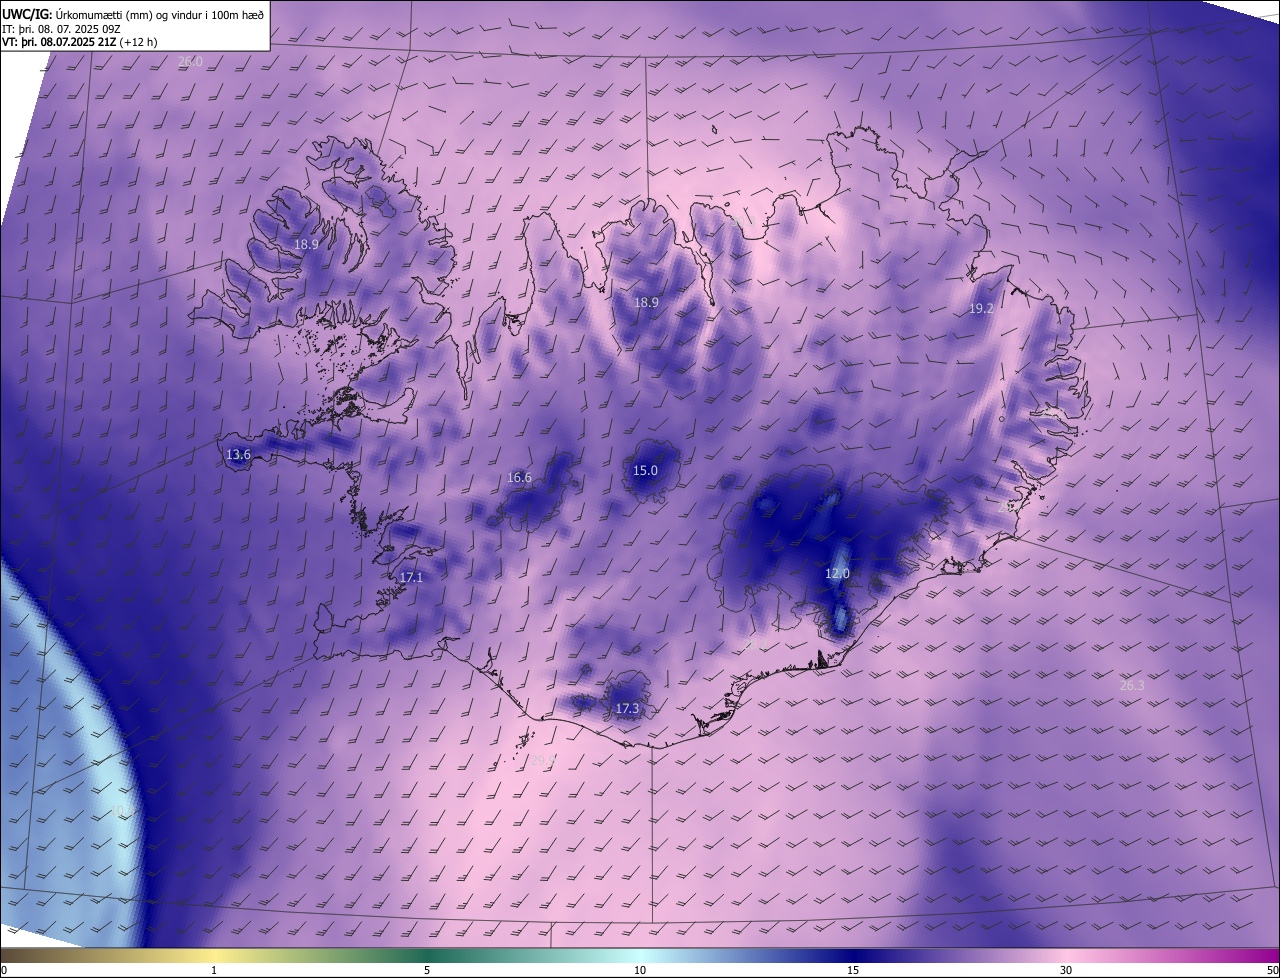This screenshot has width=1280, height=978.
Task: Click the colorbar tick label 10
Action: point(640,971)
